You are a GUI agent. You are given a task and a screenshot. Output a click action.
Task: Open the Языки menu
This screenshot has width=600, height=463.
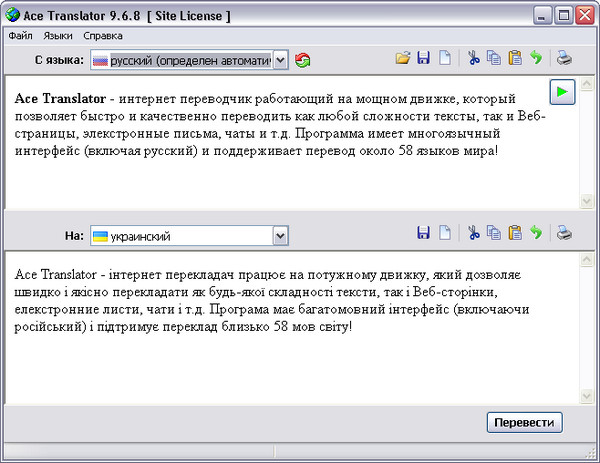(x=58, y=35)
